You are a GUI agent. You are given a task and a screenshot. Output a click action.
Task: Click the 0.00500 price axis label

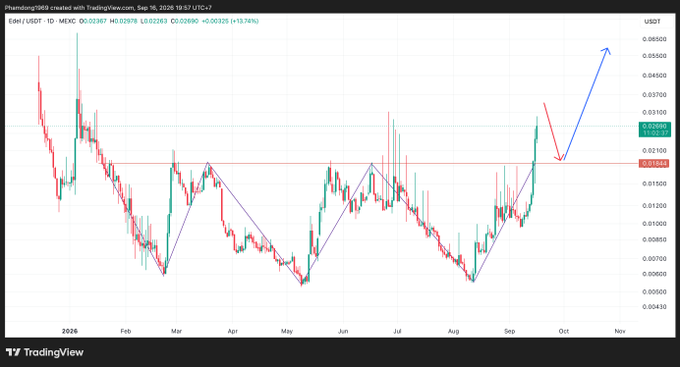(x=654, y=292)
